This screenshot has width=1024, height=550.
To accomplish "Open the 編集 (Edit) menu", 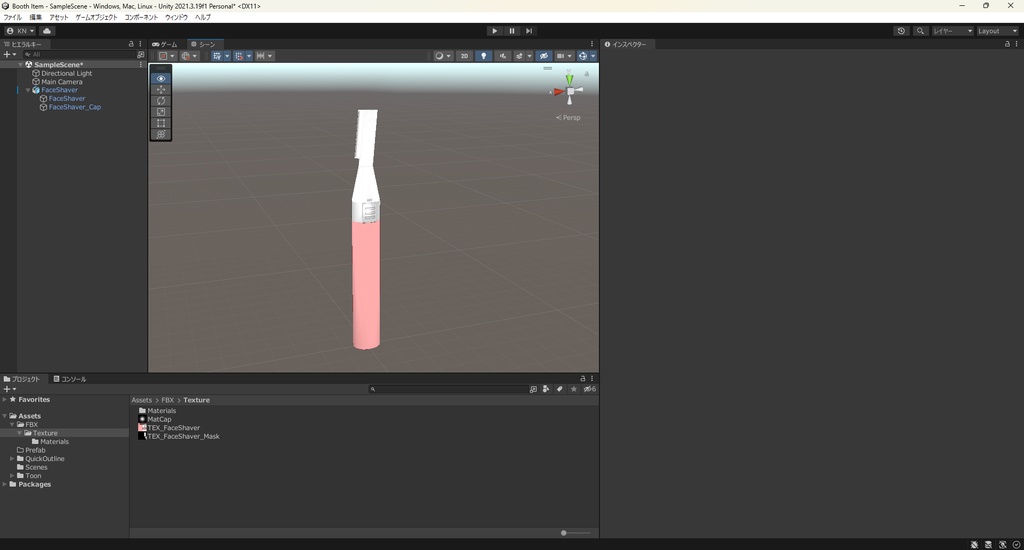I will [x=35, y=17].
